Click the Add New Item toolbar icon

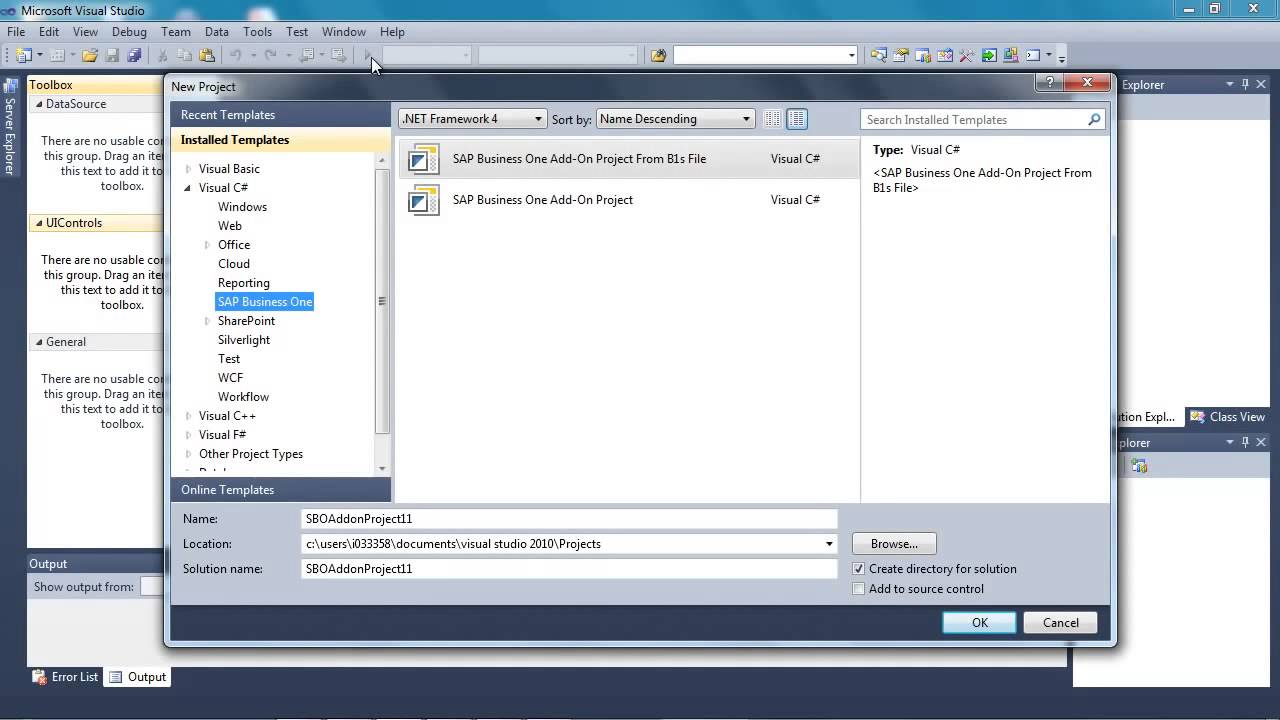coord(57,56)
